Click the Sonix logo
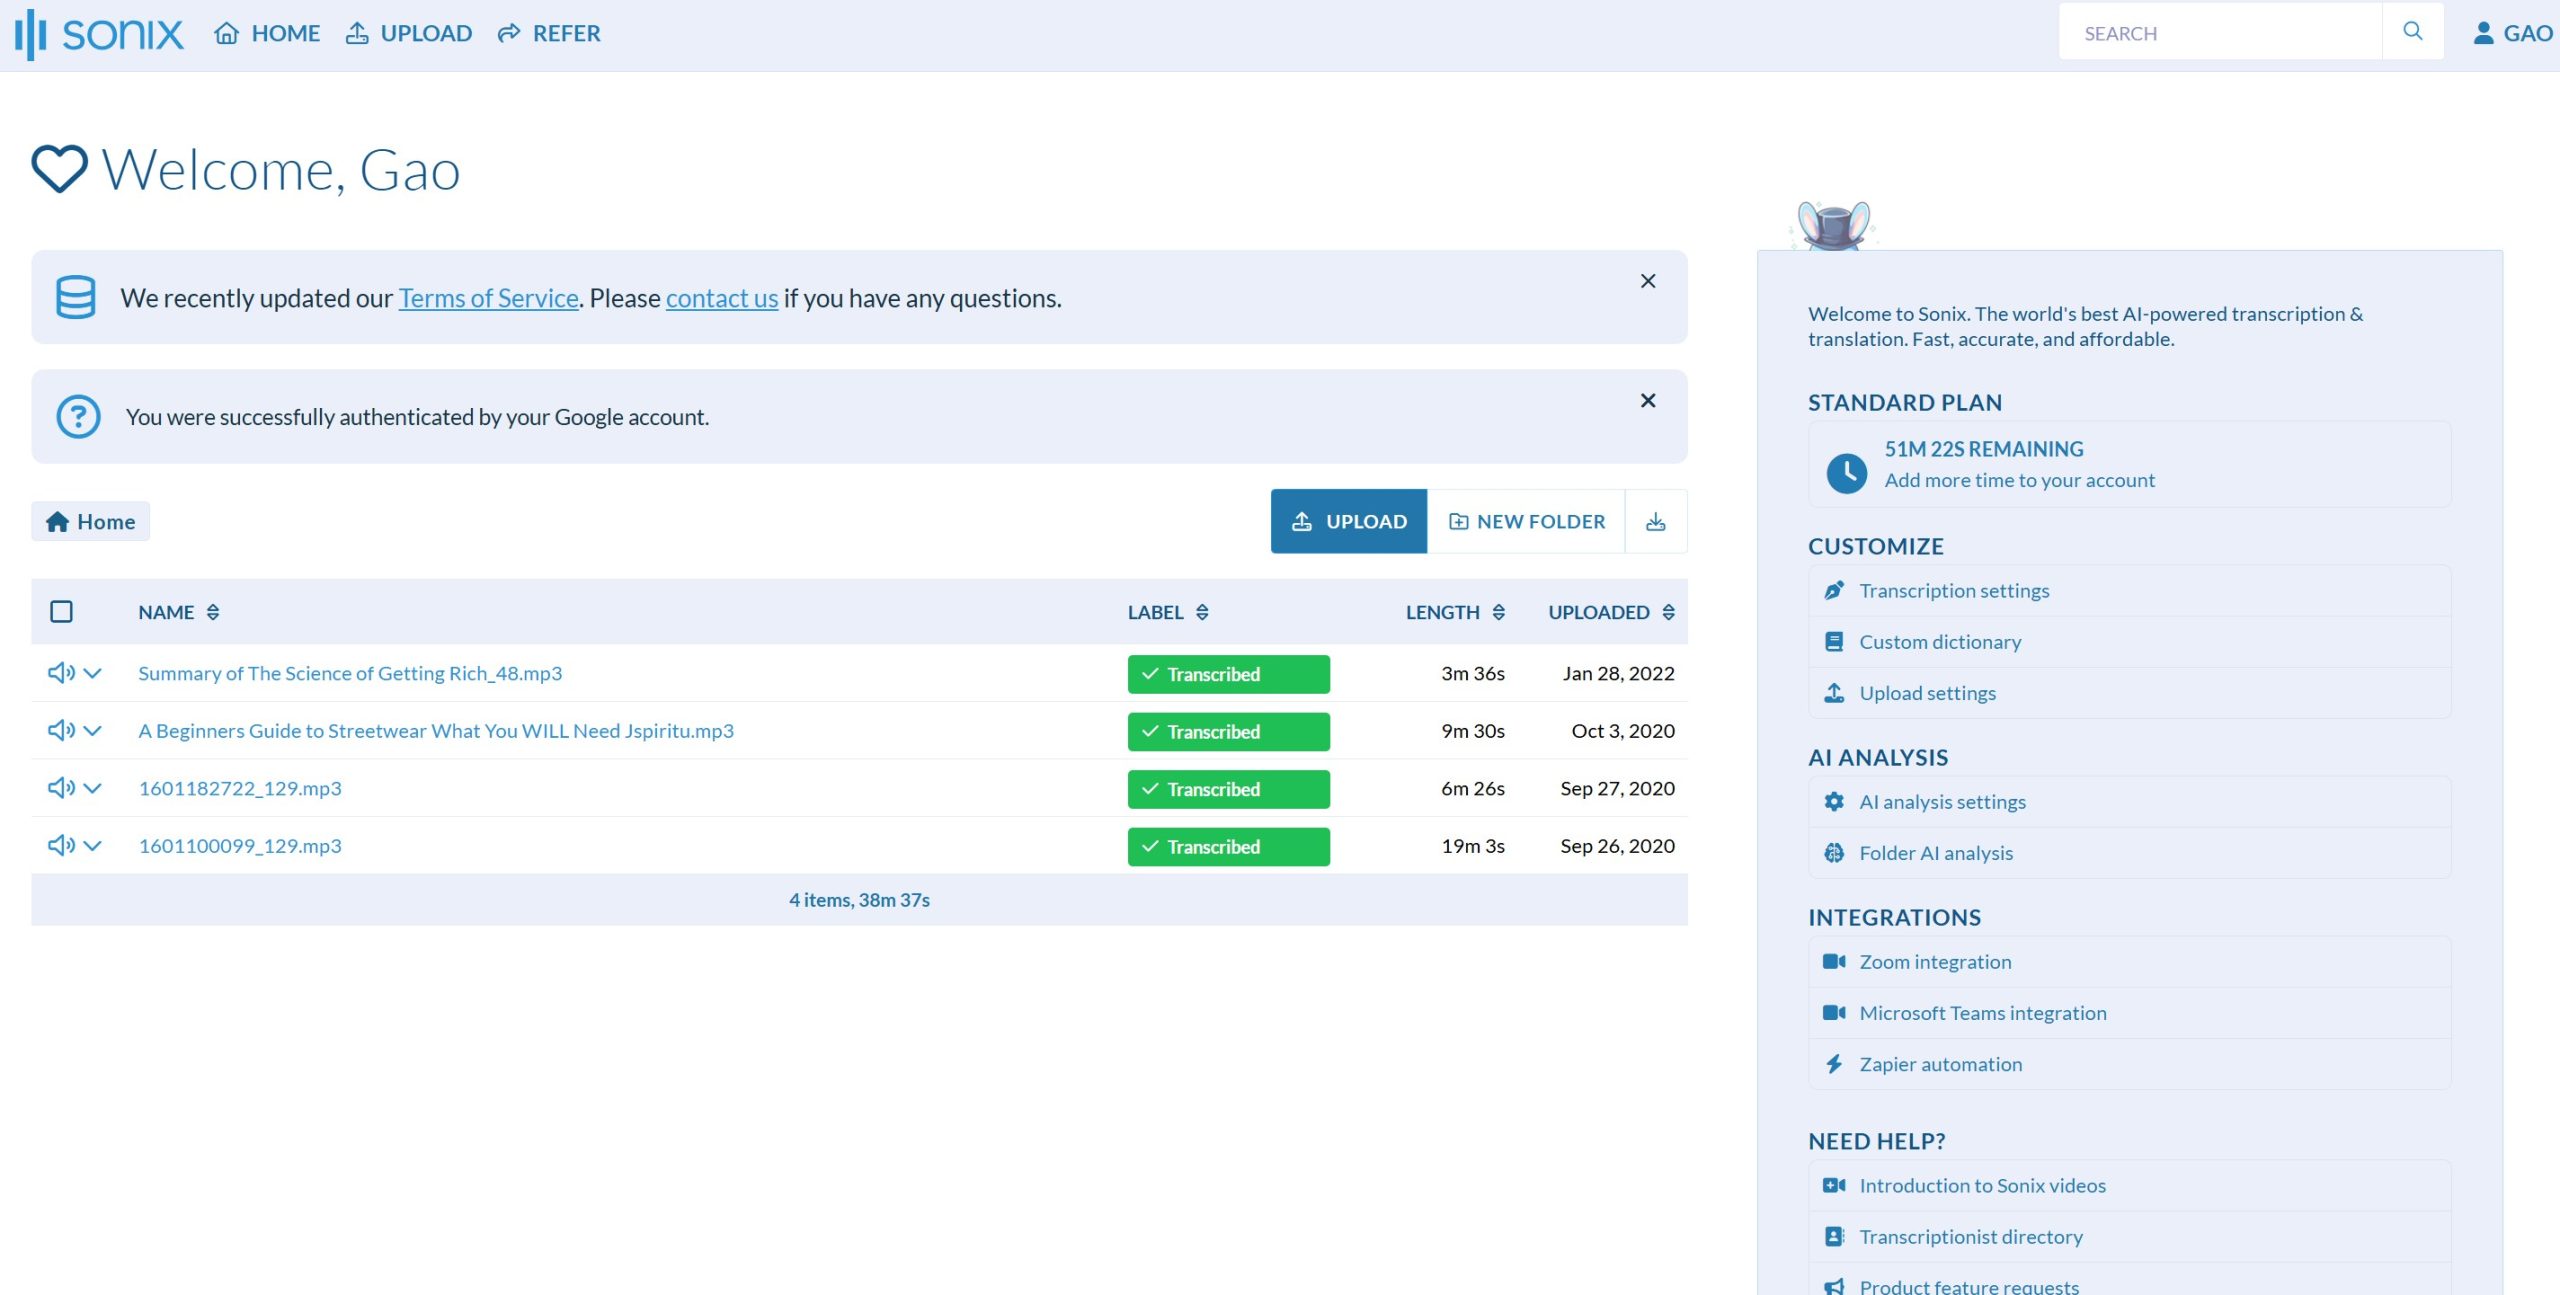 [x=100, y=34]
